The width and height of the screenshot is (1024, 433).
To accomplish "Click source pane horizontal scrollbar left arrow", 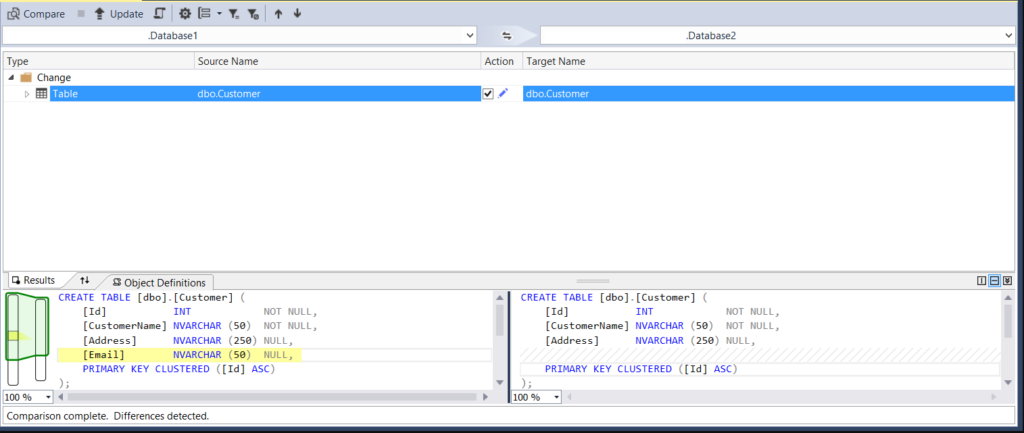I will (62, 397).
